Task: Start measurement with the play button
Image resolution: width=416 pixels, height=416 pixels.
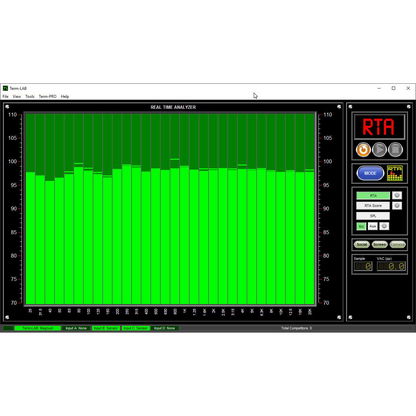Action: (379, 150)
